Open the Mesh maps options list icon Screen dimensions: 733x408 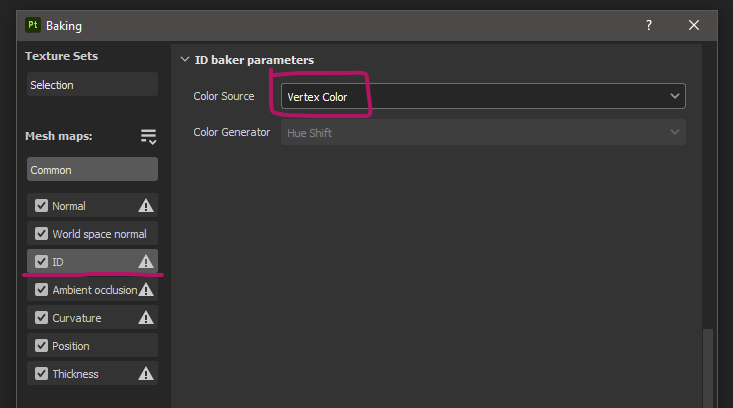click(x=149, y=136)
